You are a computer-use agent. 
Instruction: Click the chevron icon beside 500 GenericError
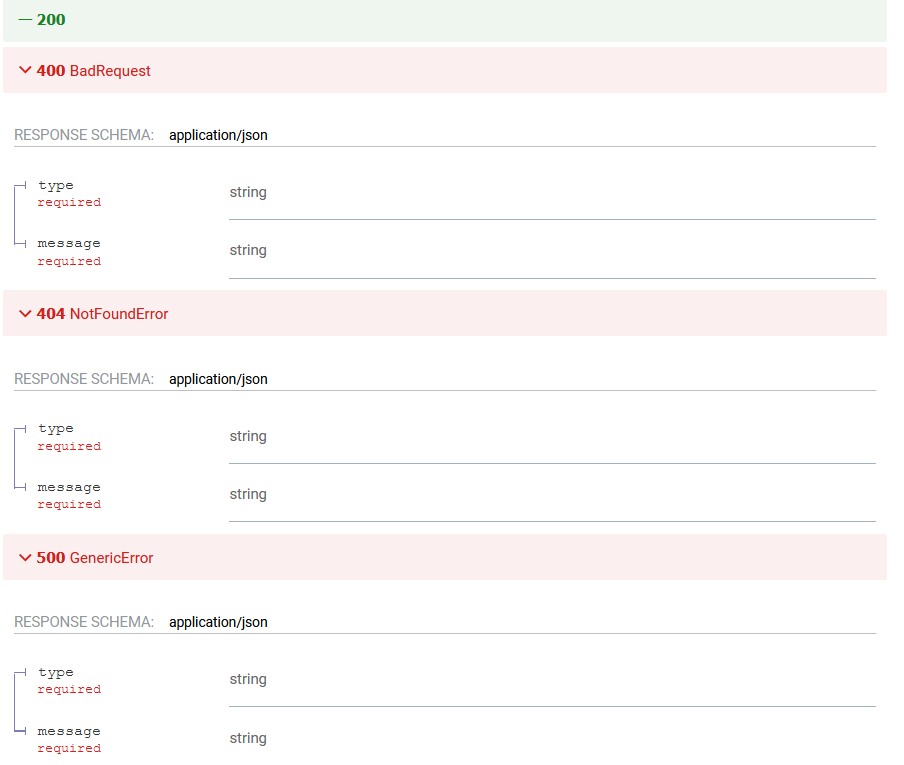click(25, 558)
